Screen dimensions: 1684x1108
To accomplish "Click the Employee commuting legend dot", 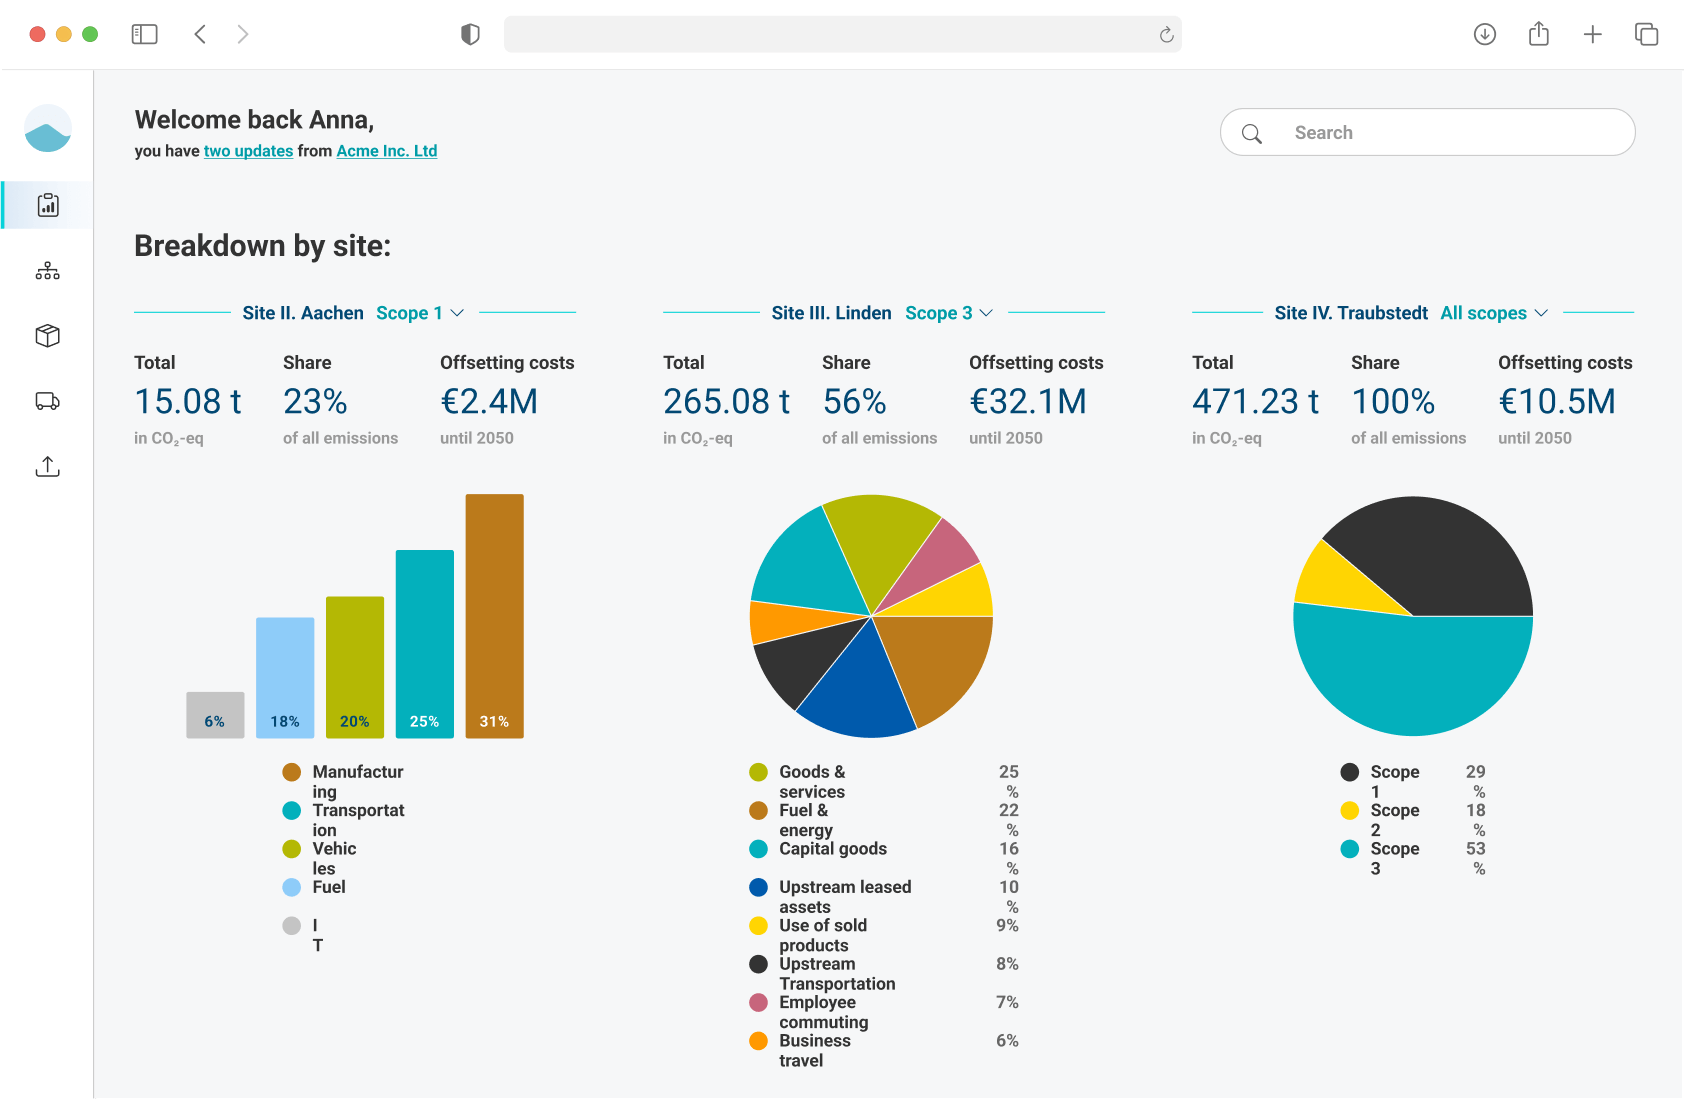I will point(759,1002).
